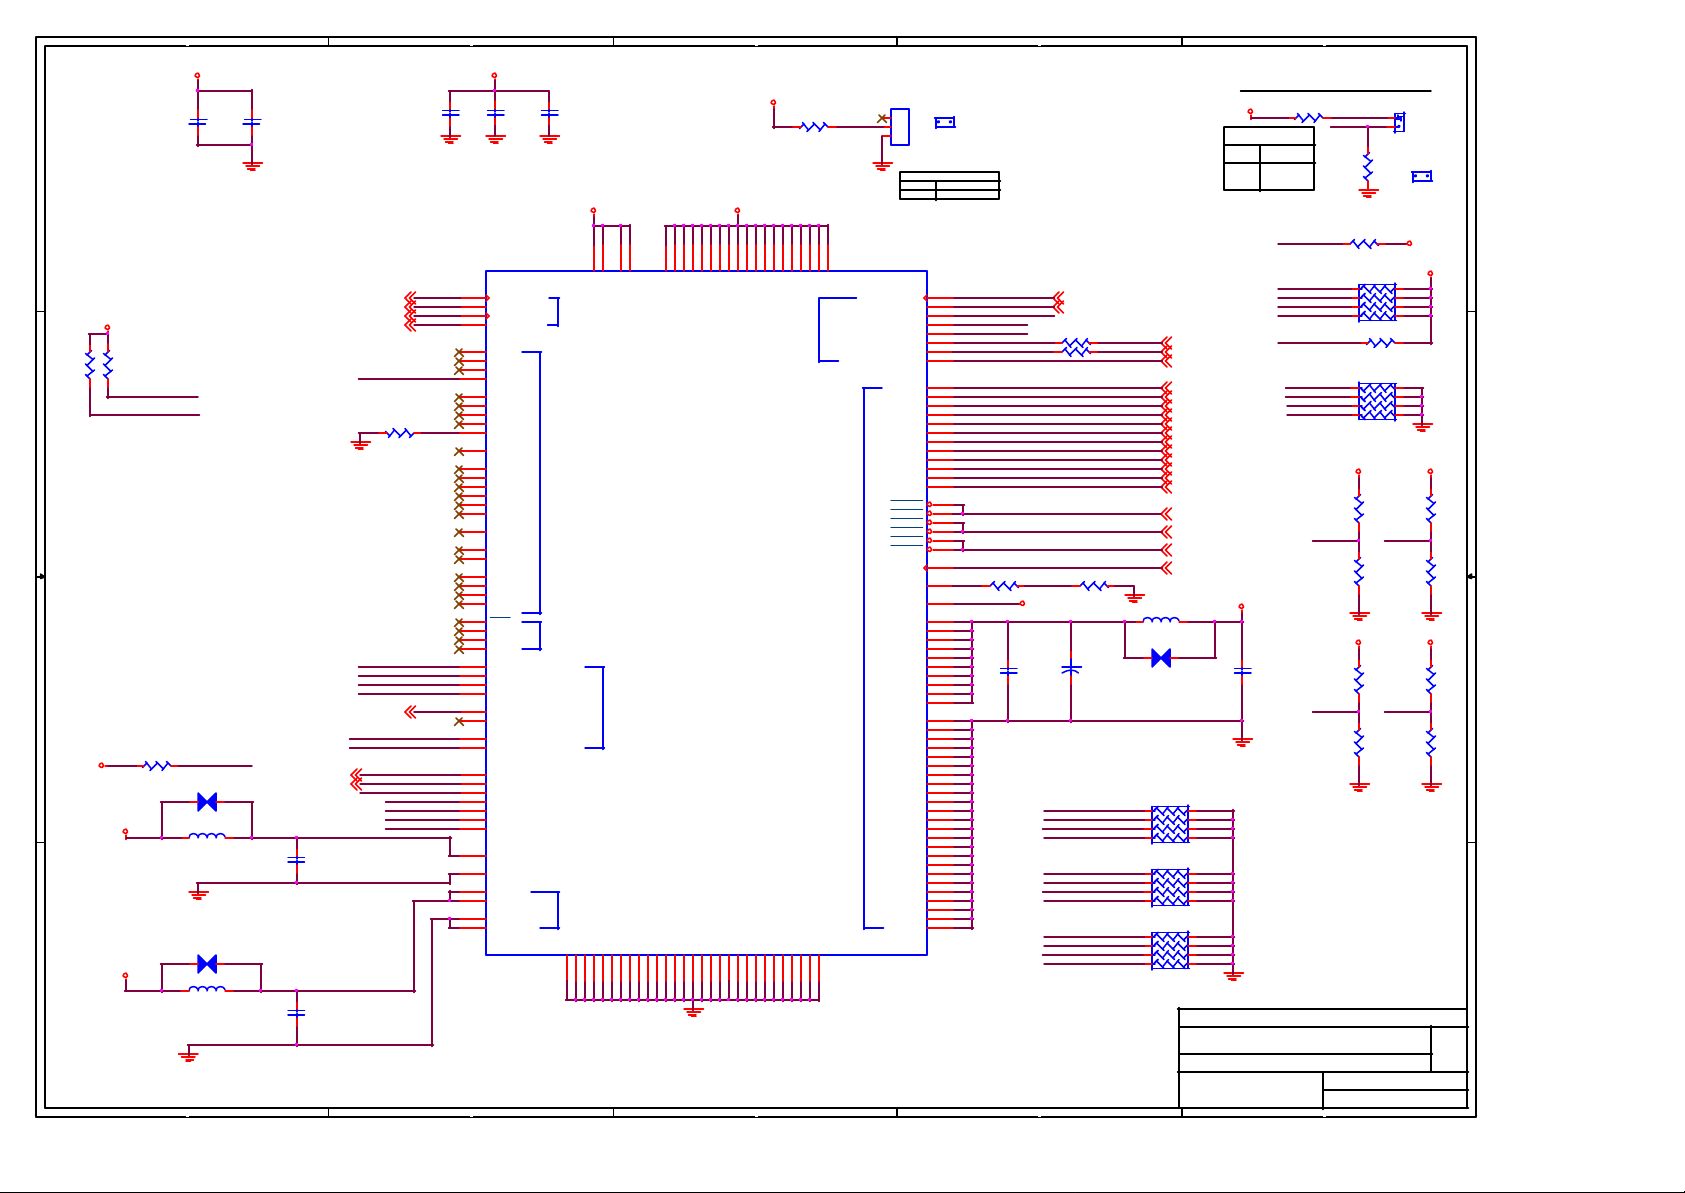Select the topmost resistor network on the right edge
Viewport: 1685px width, 1193px height.
click(1377, 303)
